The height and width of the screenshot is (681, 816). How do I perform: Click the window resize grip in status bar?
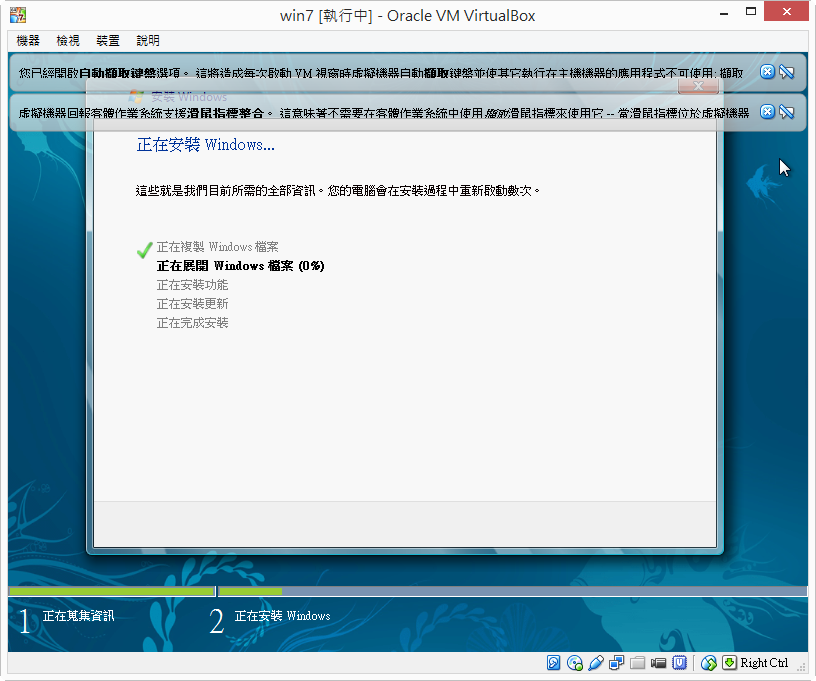click(x=801, y=666)
